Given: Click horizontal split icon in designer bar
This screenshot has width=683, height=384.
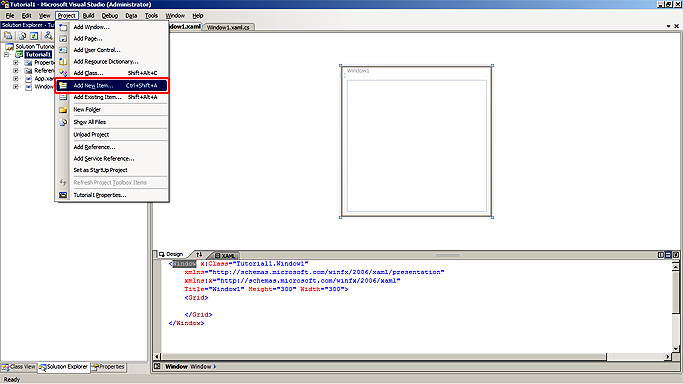Looking at the screenshot, I should [668, 255].
